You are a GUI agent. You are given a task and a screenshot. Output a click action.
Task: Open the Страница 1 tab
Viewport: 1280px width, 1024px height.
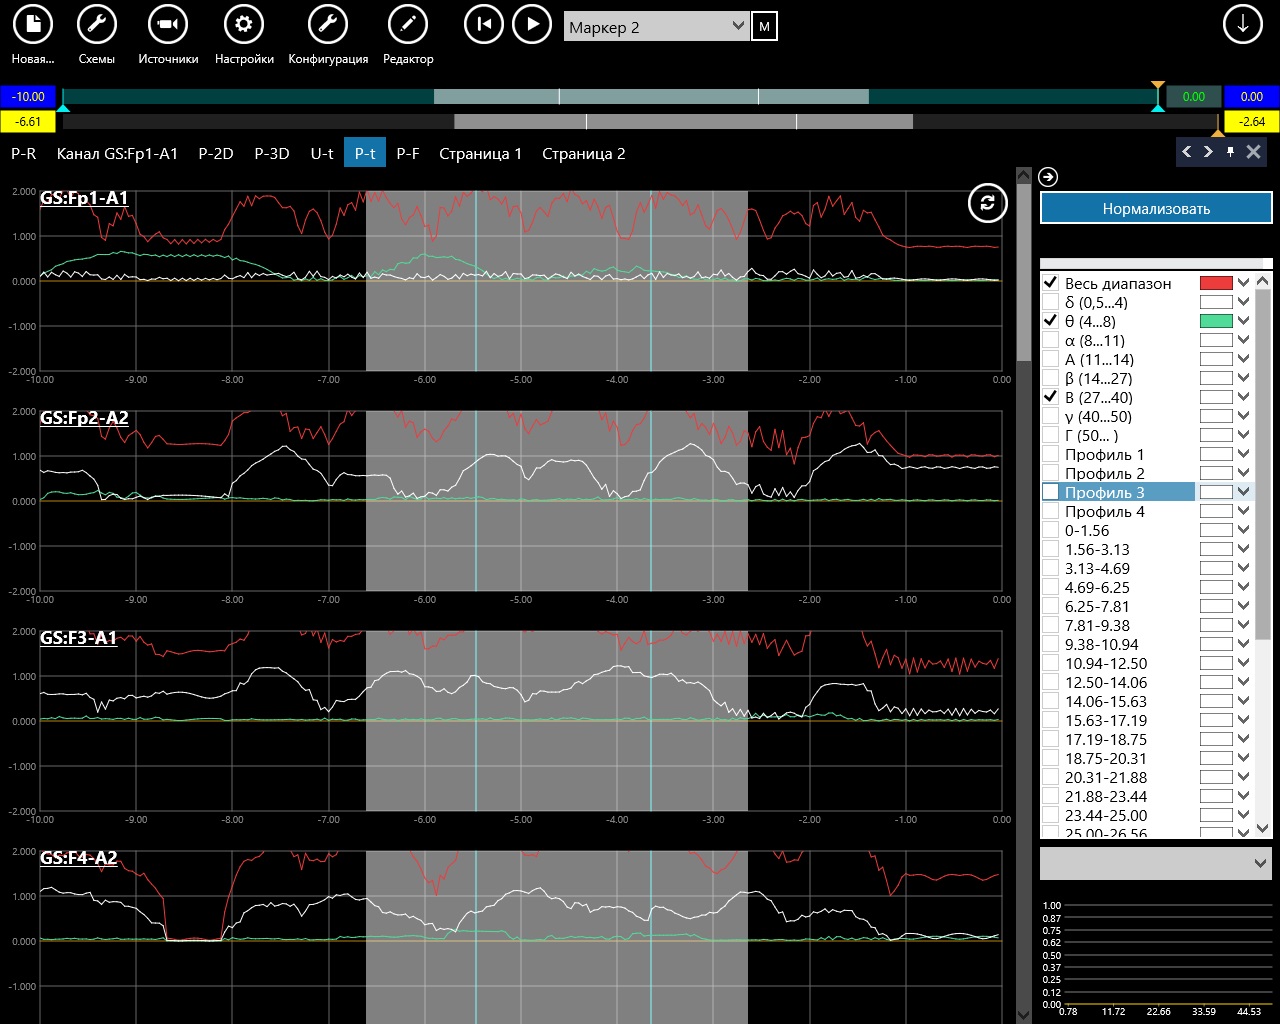click(x=480, y=153)
